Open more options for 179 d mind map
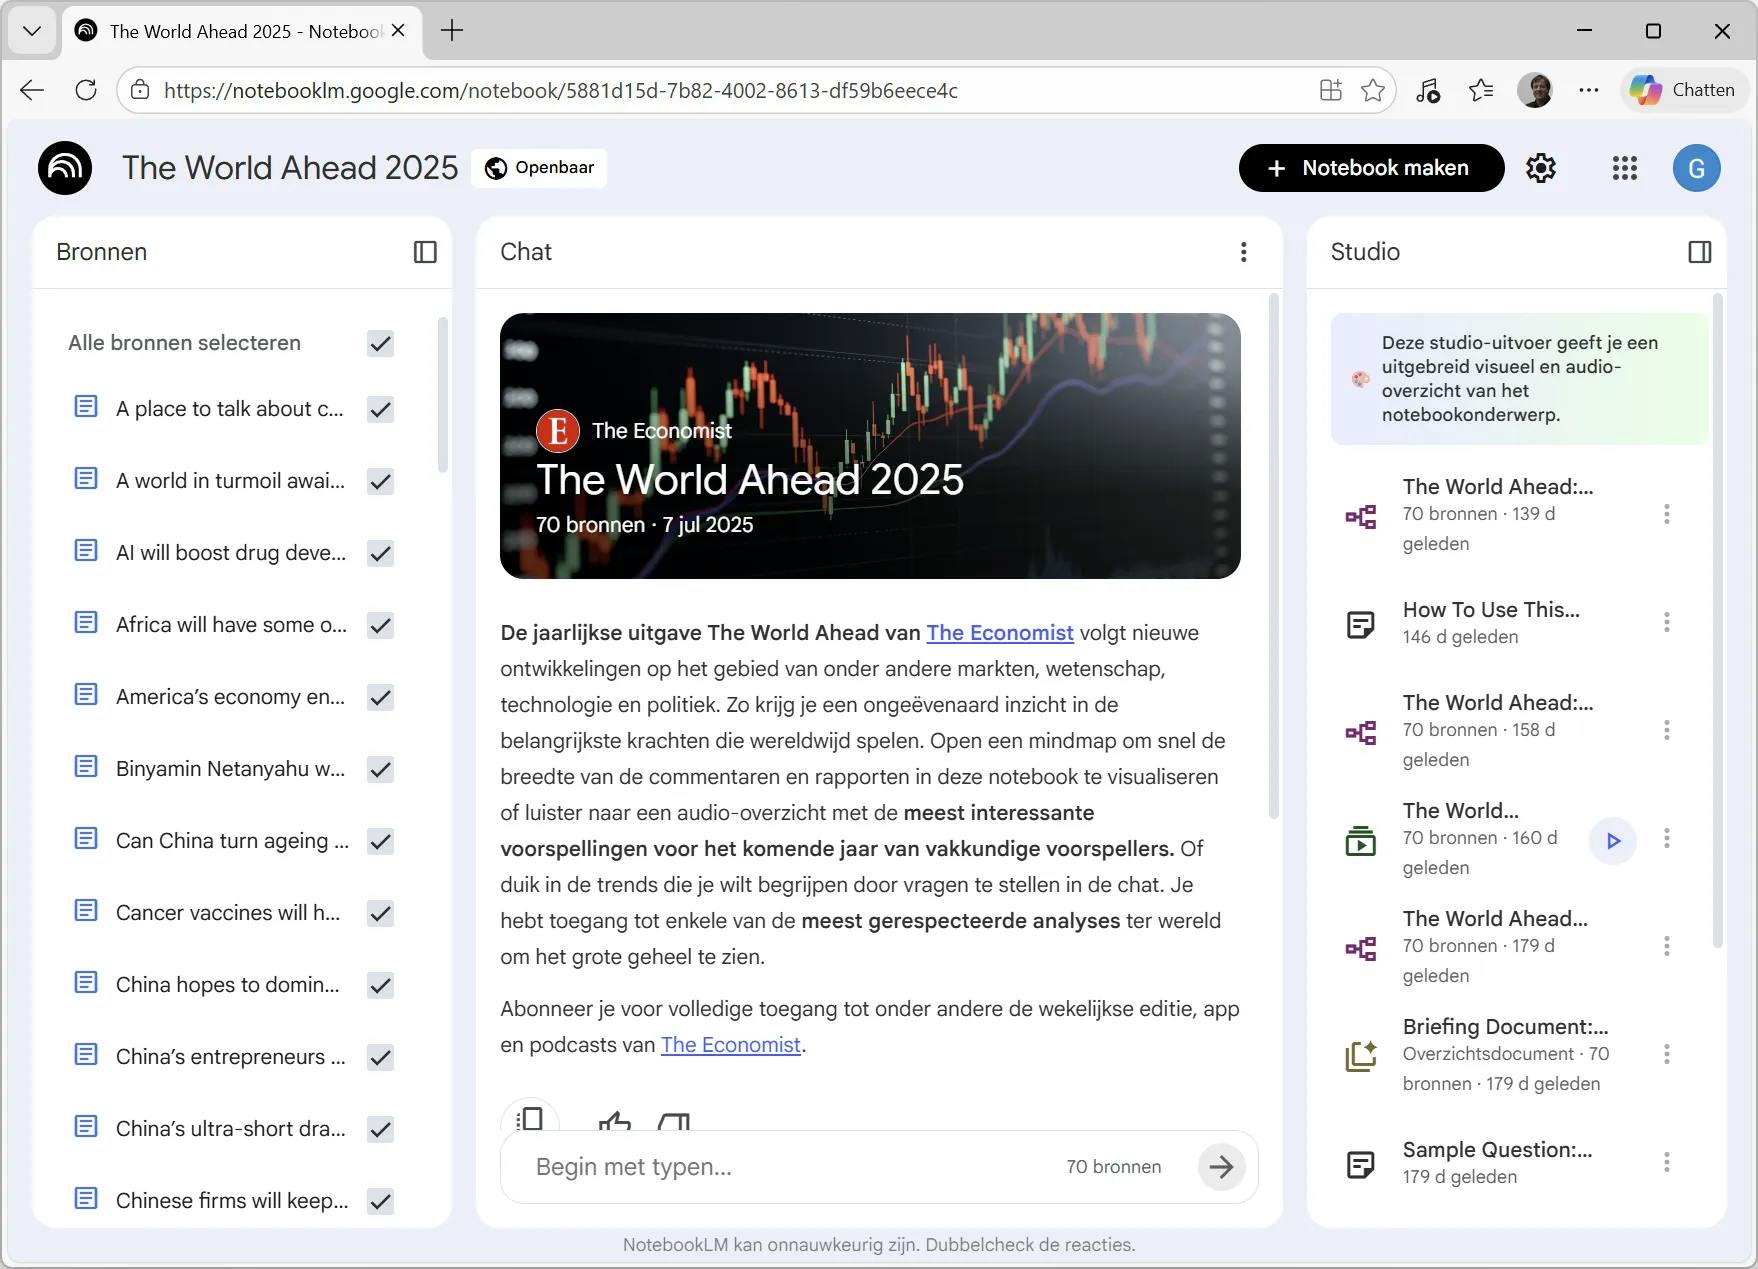Image resolution: width=1758 pixels, height=1269 pixels. pyautogui.click(x=1666, y=946)
